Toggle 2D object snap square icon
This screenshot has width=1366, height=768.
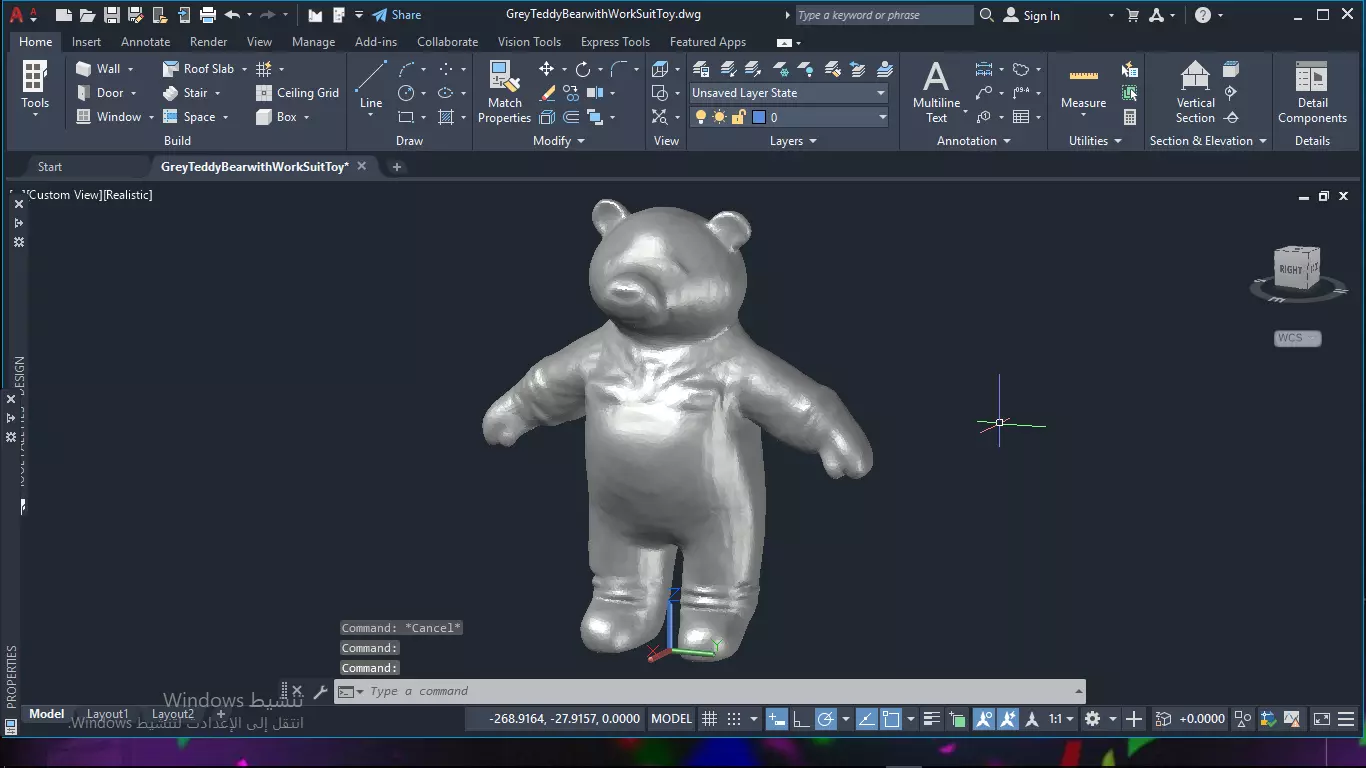click(891, 718)
